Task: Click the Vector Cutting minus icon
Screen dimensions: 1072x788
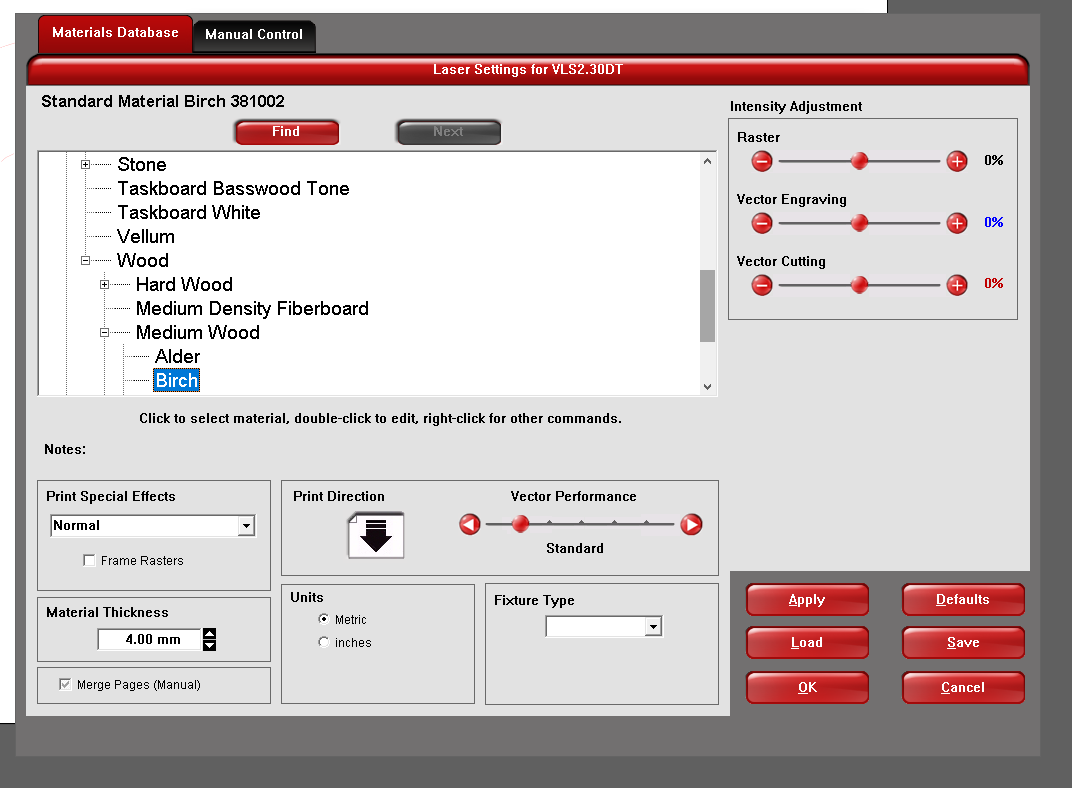Action: [762, 285]
